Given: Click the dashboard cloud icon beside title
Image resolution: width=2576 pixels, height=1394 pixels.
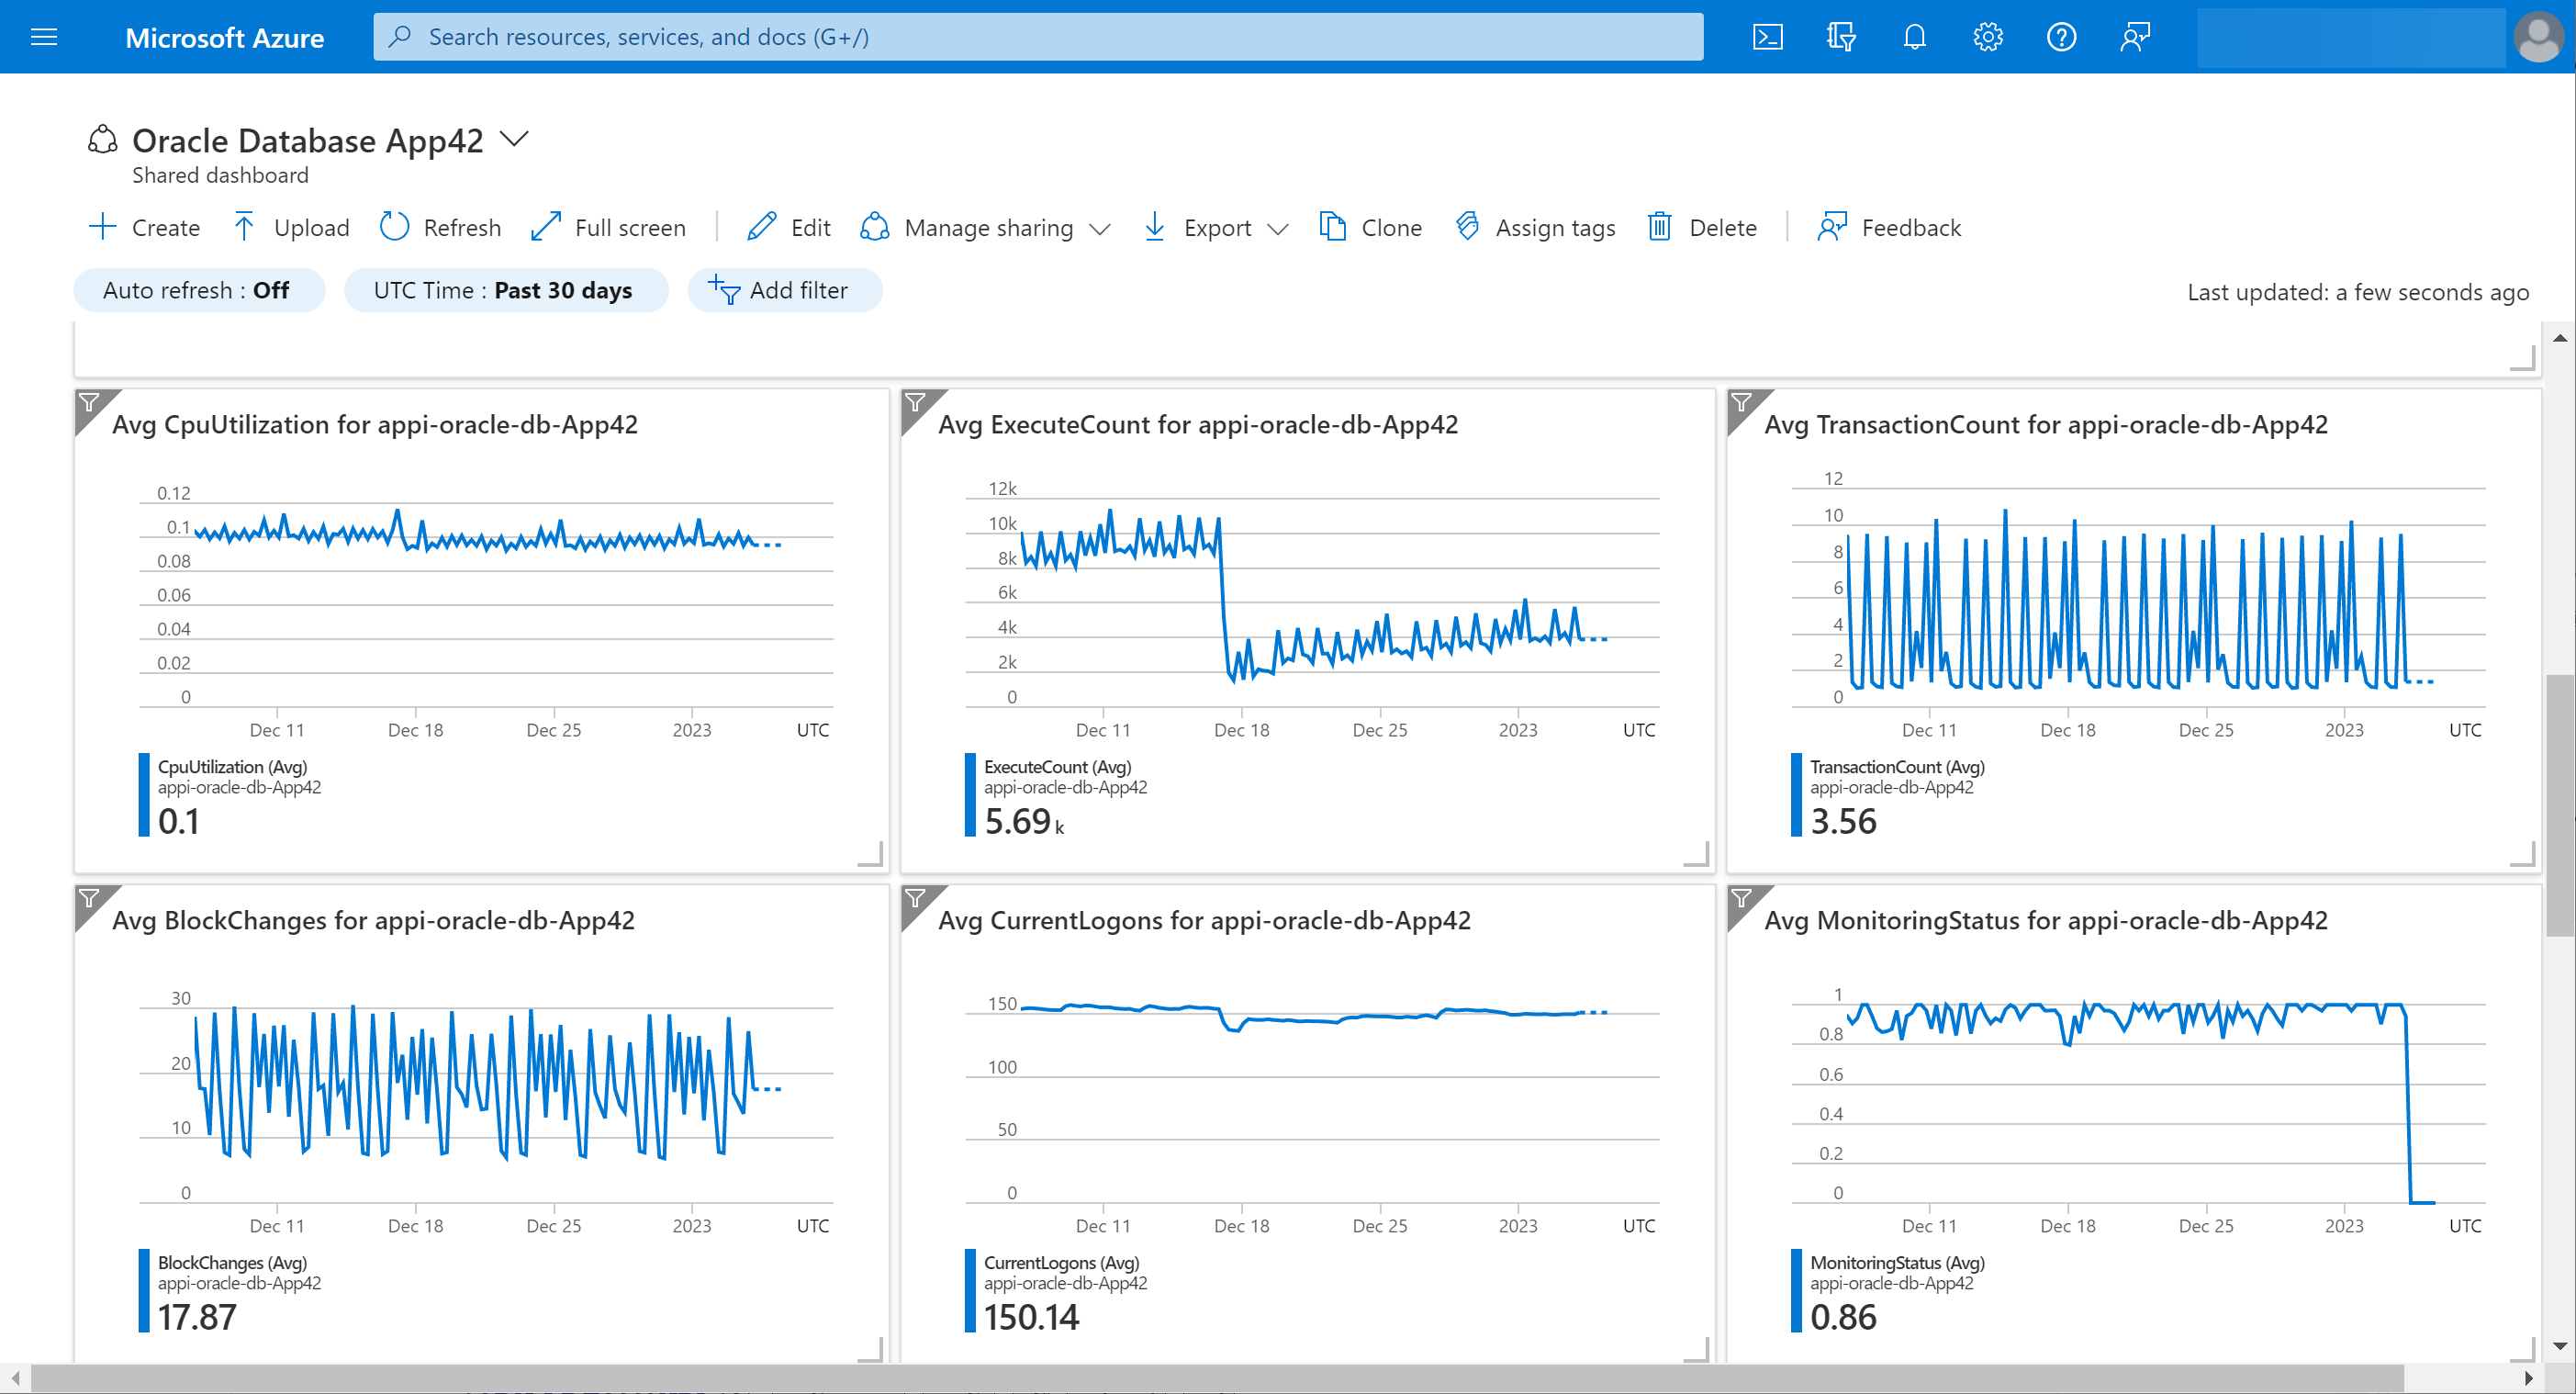Looking at the screenshot, I should (x=102, y=139).
